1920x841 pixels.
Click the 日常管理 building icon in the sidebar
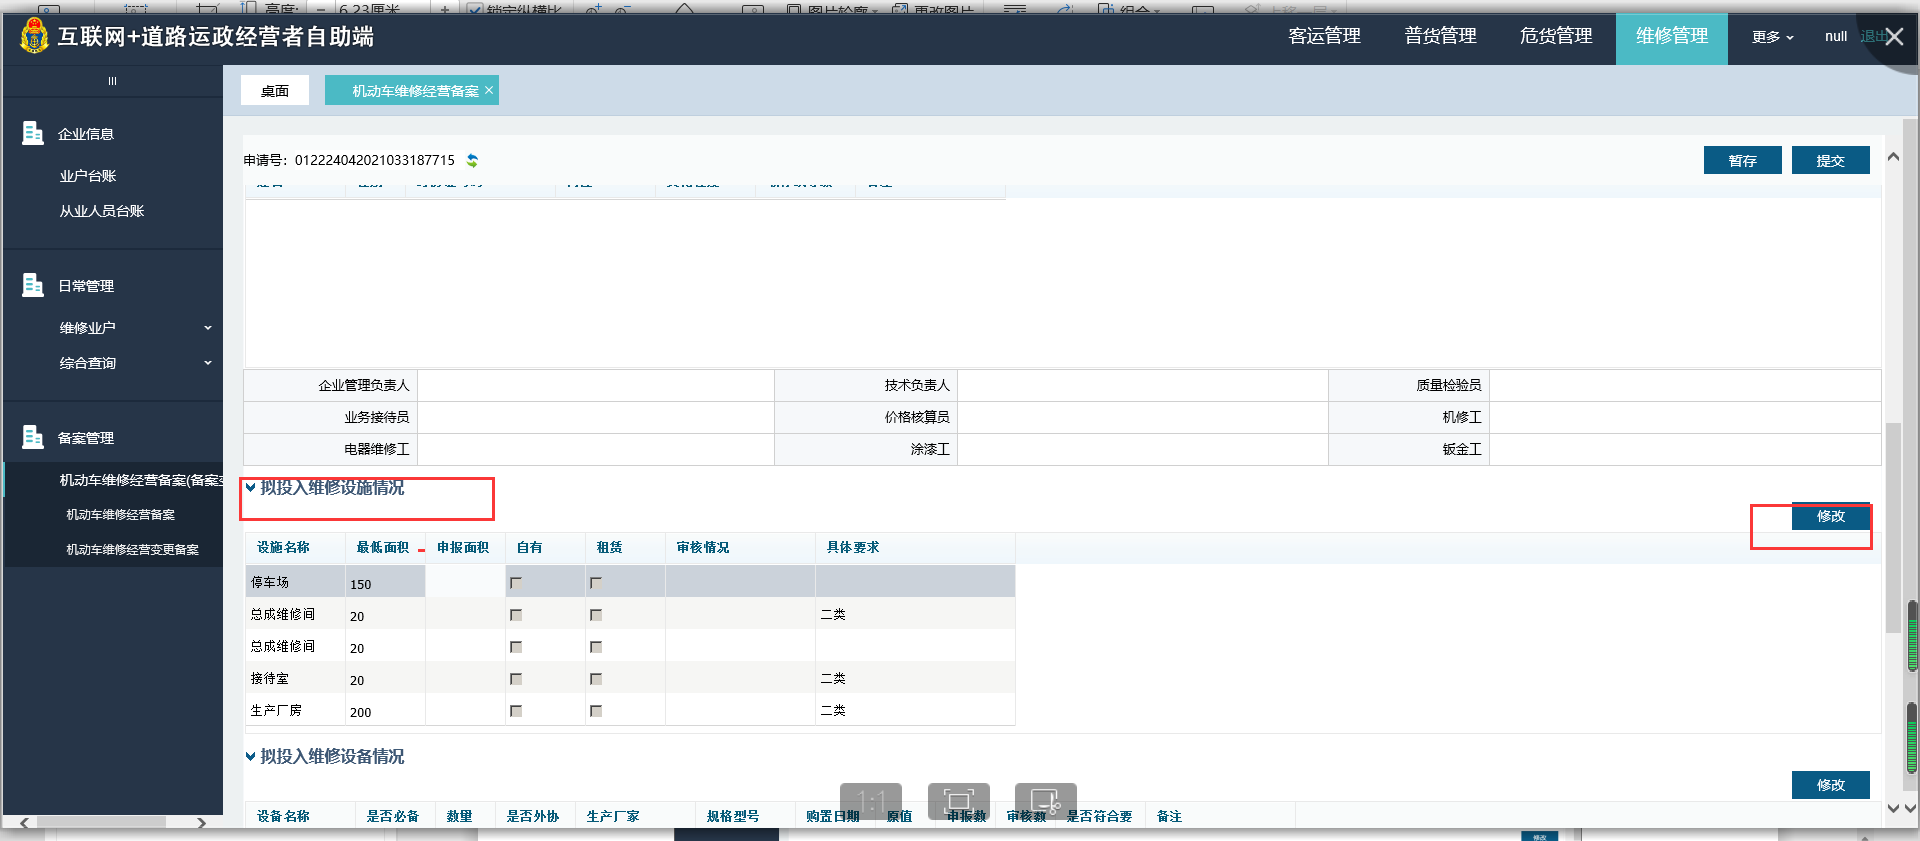[x=33, y=285]
